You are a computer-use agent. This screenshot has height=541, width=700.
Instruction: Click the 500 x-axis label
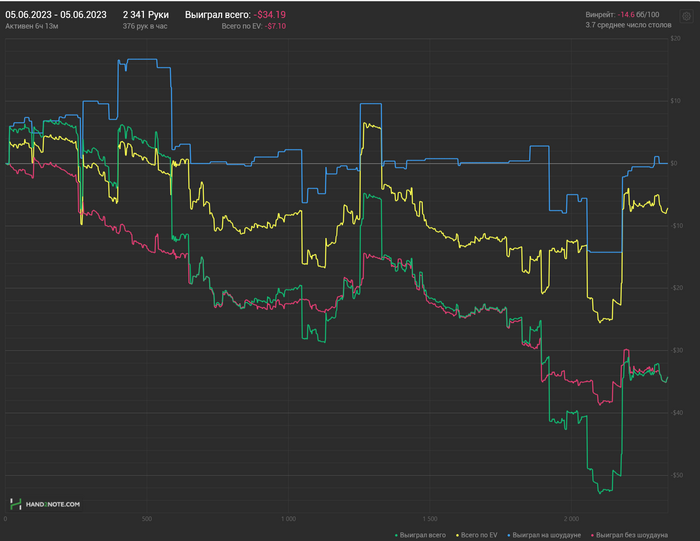(x=146, y=519)
